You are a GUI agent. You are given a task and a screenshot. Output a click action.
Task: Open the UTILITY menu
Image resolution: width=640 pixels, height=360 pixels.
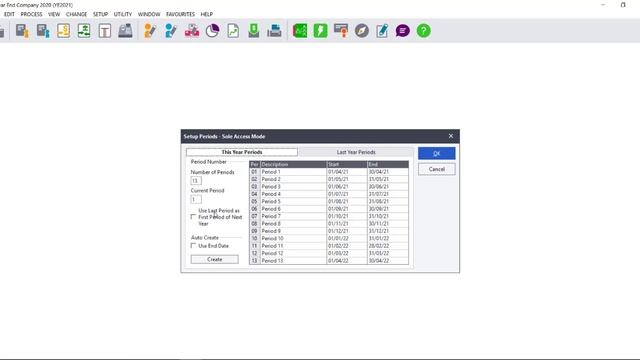point(123,14)
